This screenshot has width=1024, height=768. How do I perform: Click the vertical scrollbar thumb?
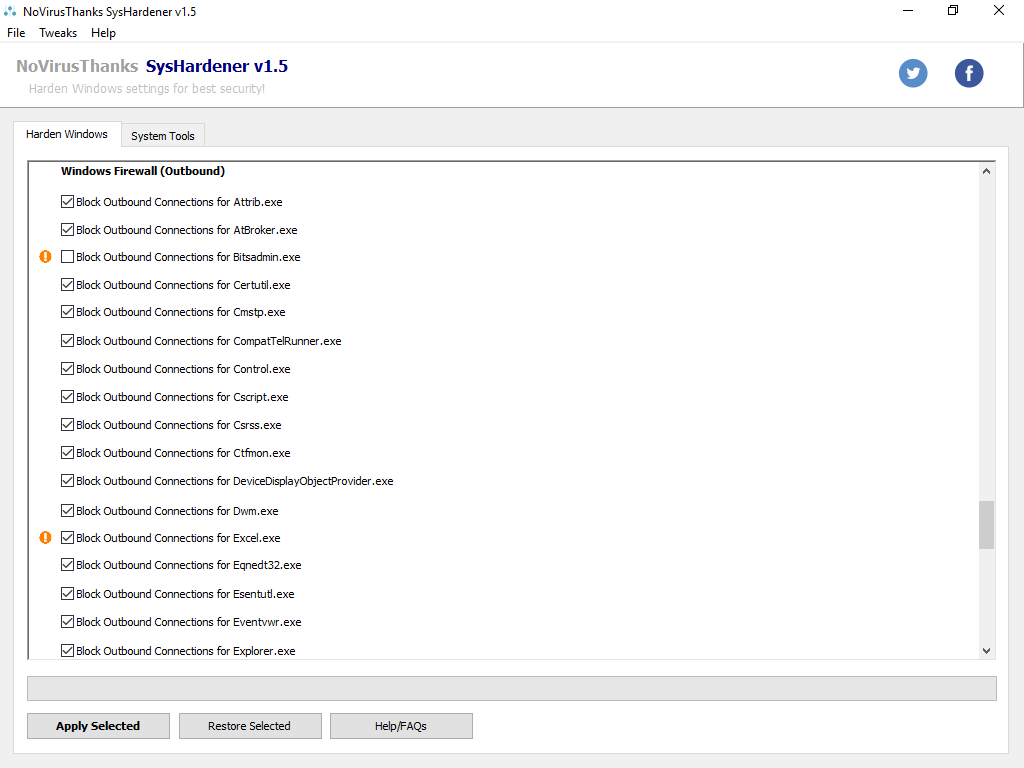[x=986, y=525]
